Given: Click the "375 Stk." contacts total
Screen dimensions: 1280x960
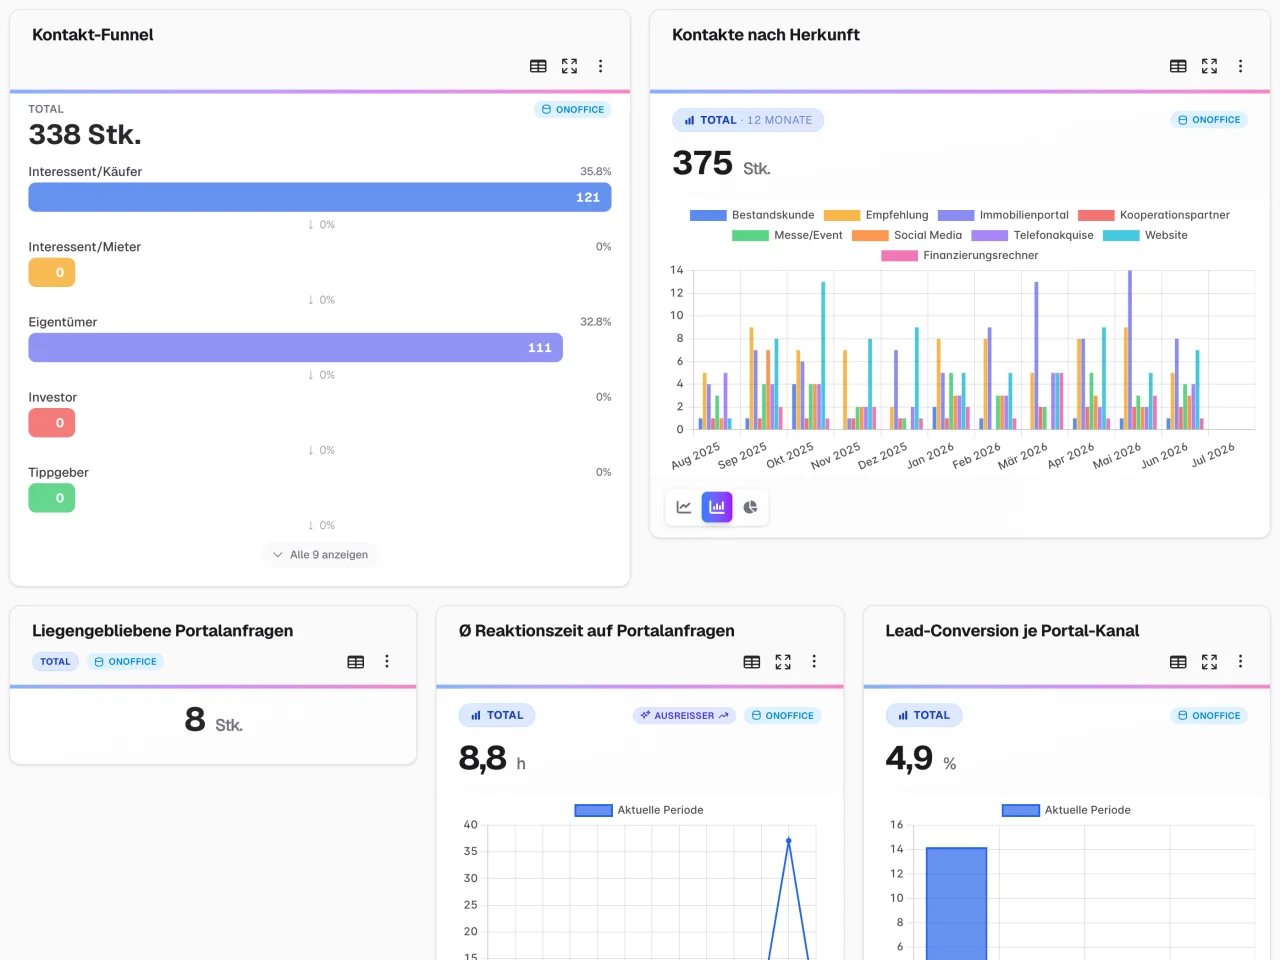Looking at the screenshot, I should (721, 163).
